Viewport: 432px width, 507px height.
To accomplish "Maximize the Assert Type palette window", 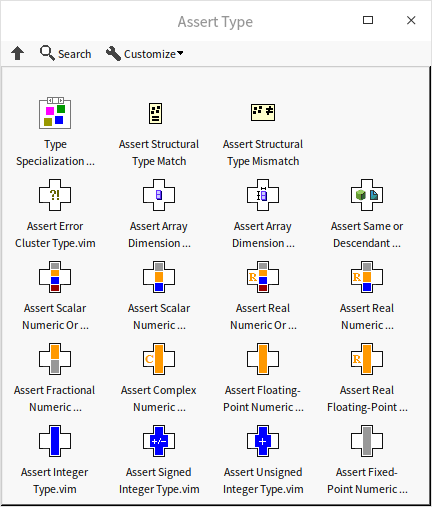I will coord(368,20).
